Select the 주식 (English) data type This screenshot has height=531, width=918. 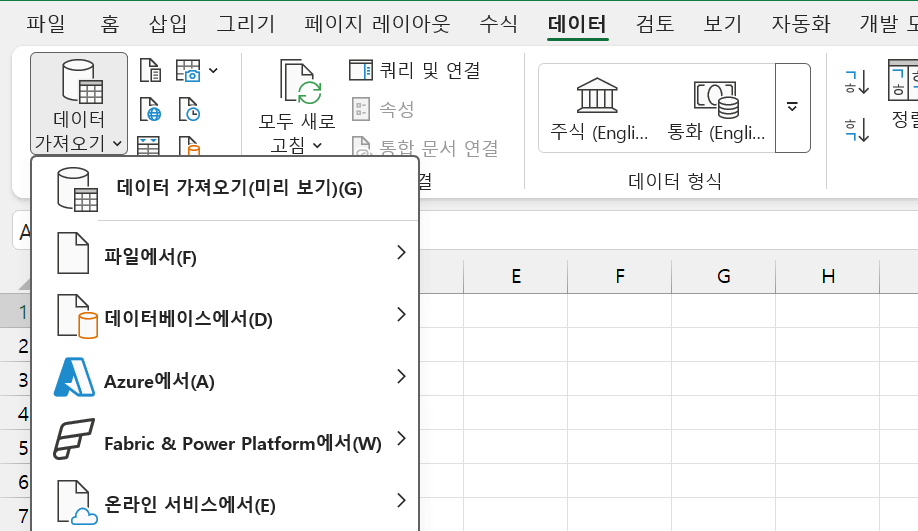point(598,109)
